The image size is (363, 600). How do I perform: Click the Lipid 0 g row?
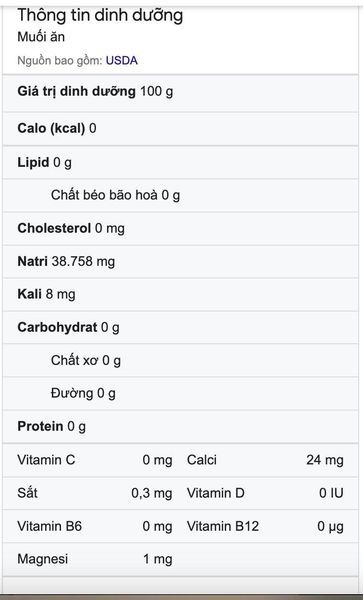[x=180, y=162]
